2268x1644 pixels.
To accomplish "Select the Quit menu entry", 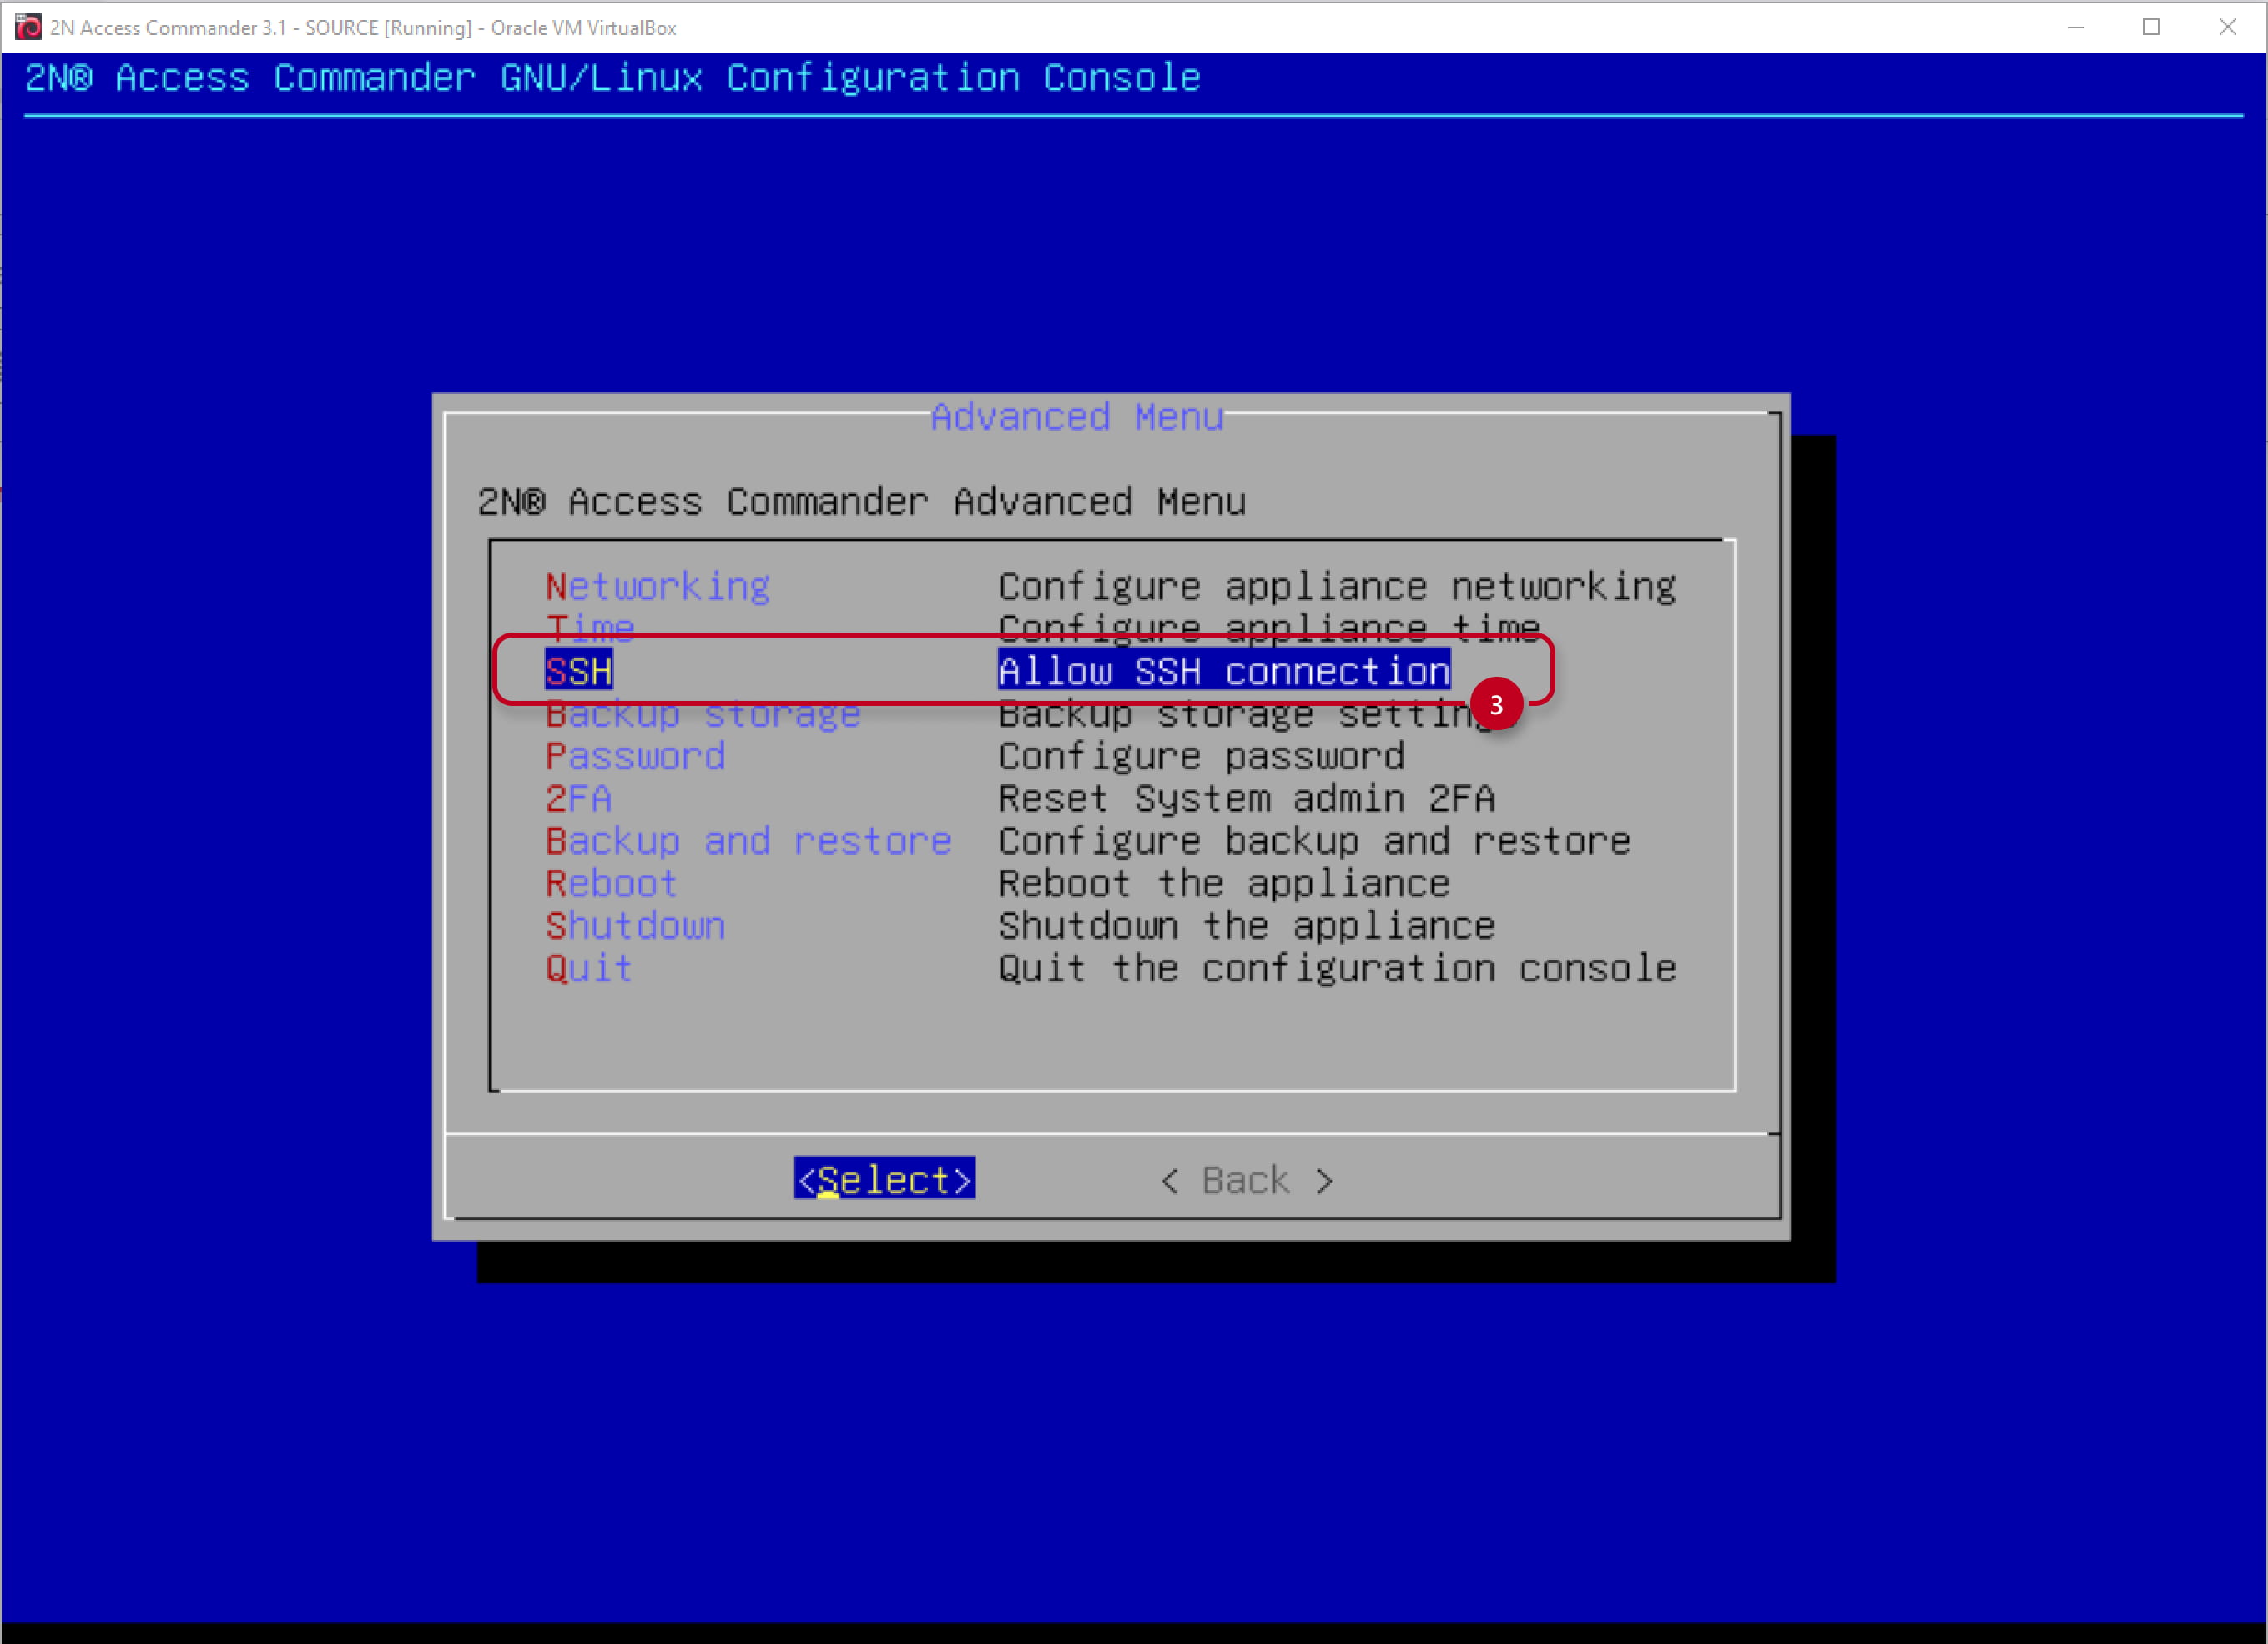I will coord(588,968).
